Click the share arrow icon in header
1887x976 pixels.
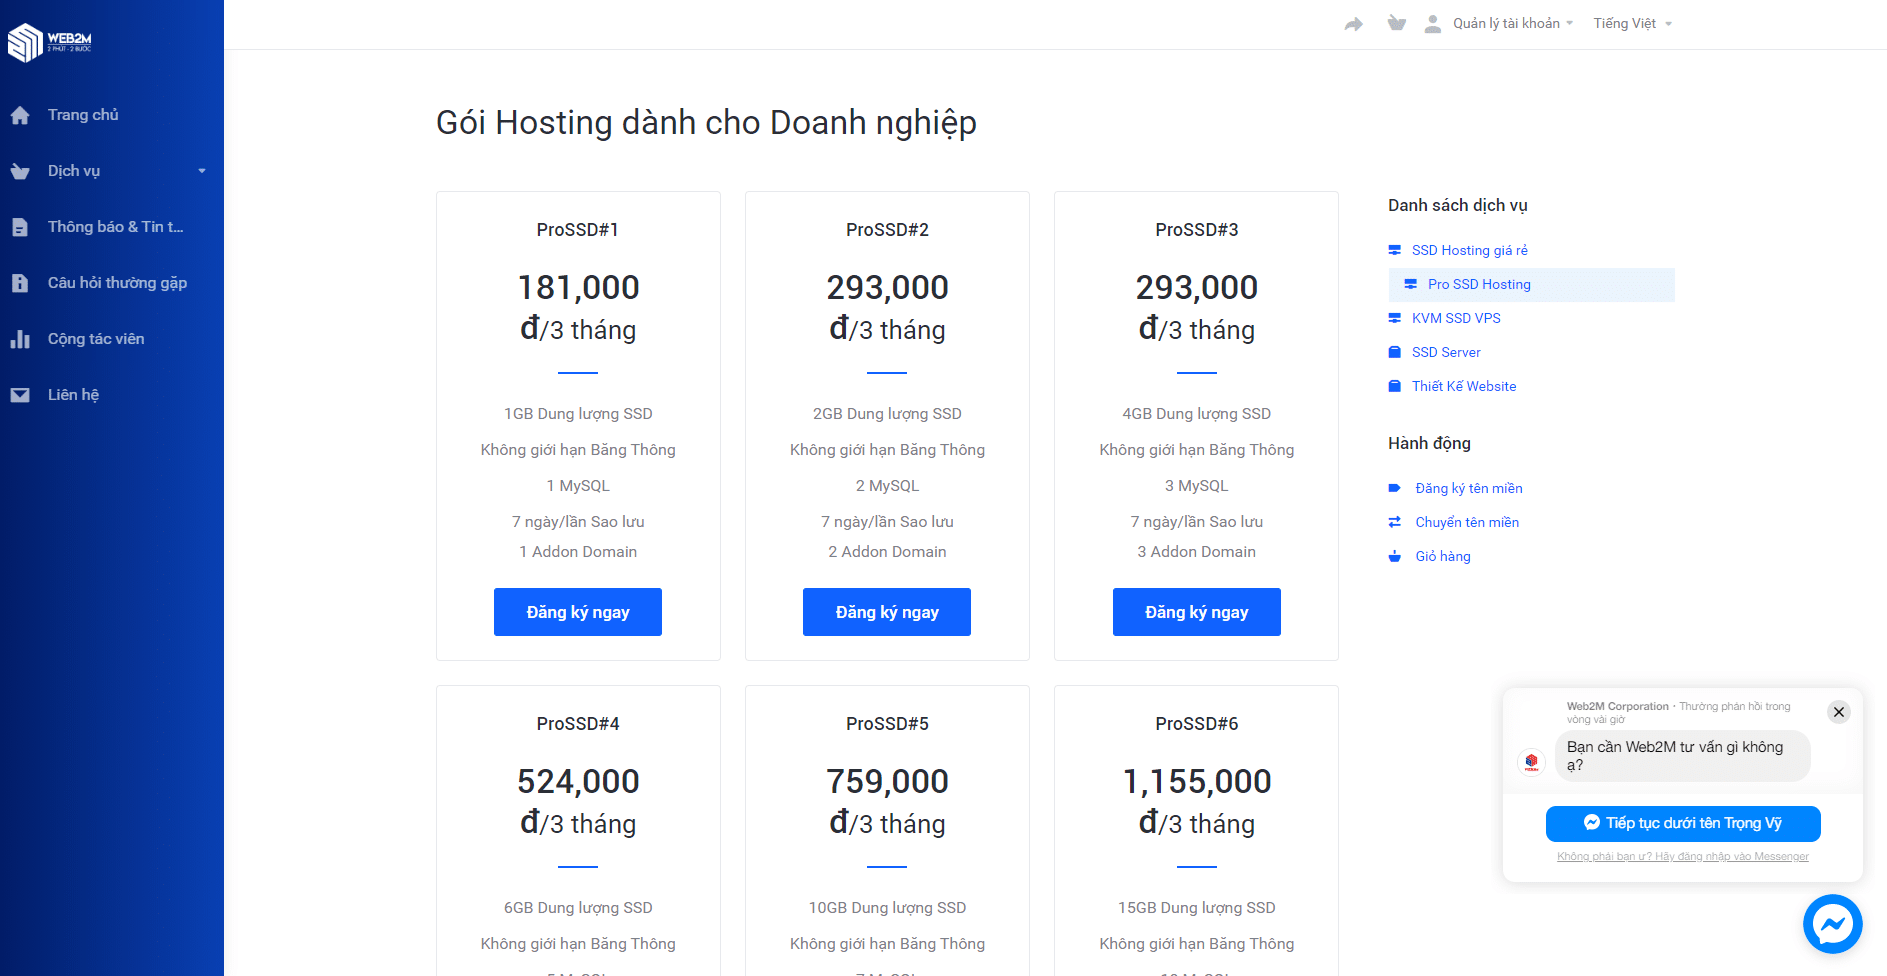pyautogui.click(x=1353, y=24)
